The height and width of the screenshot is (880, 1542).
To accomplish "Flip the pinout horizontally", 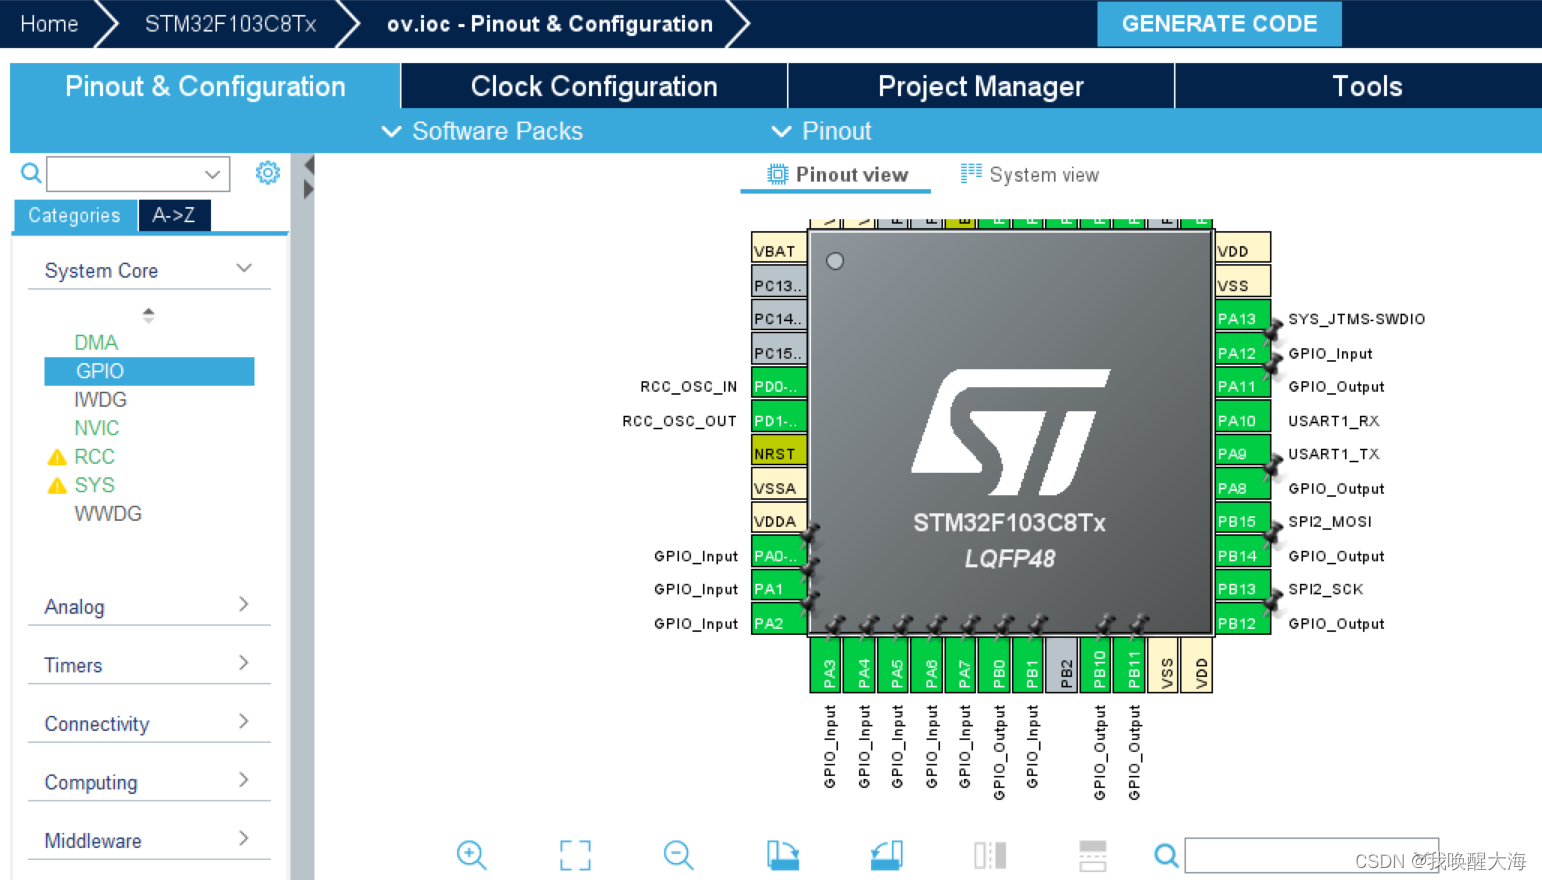I will [x=989, y=855].
